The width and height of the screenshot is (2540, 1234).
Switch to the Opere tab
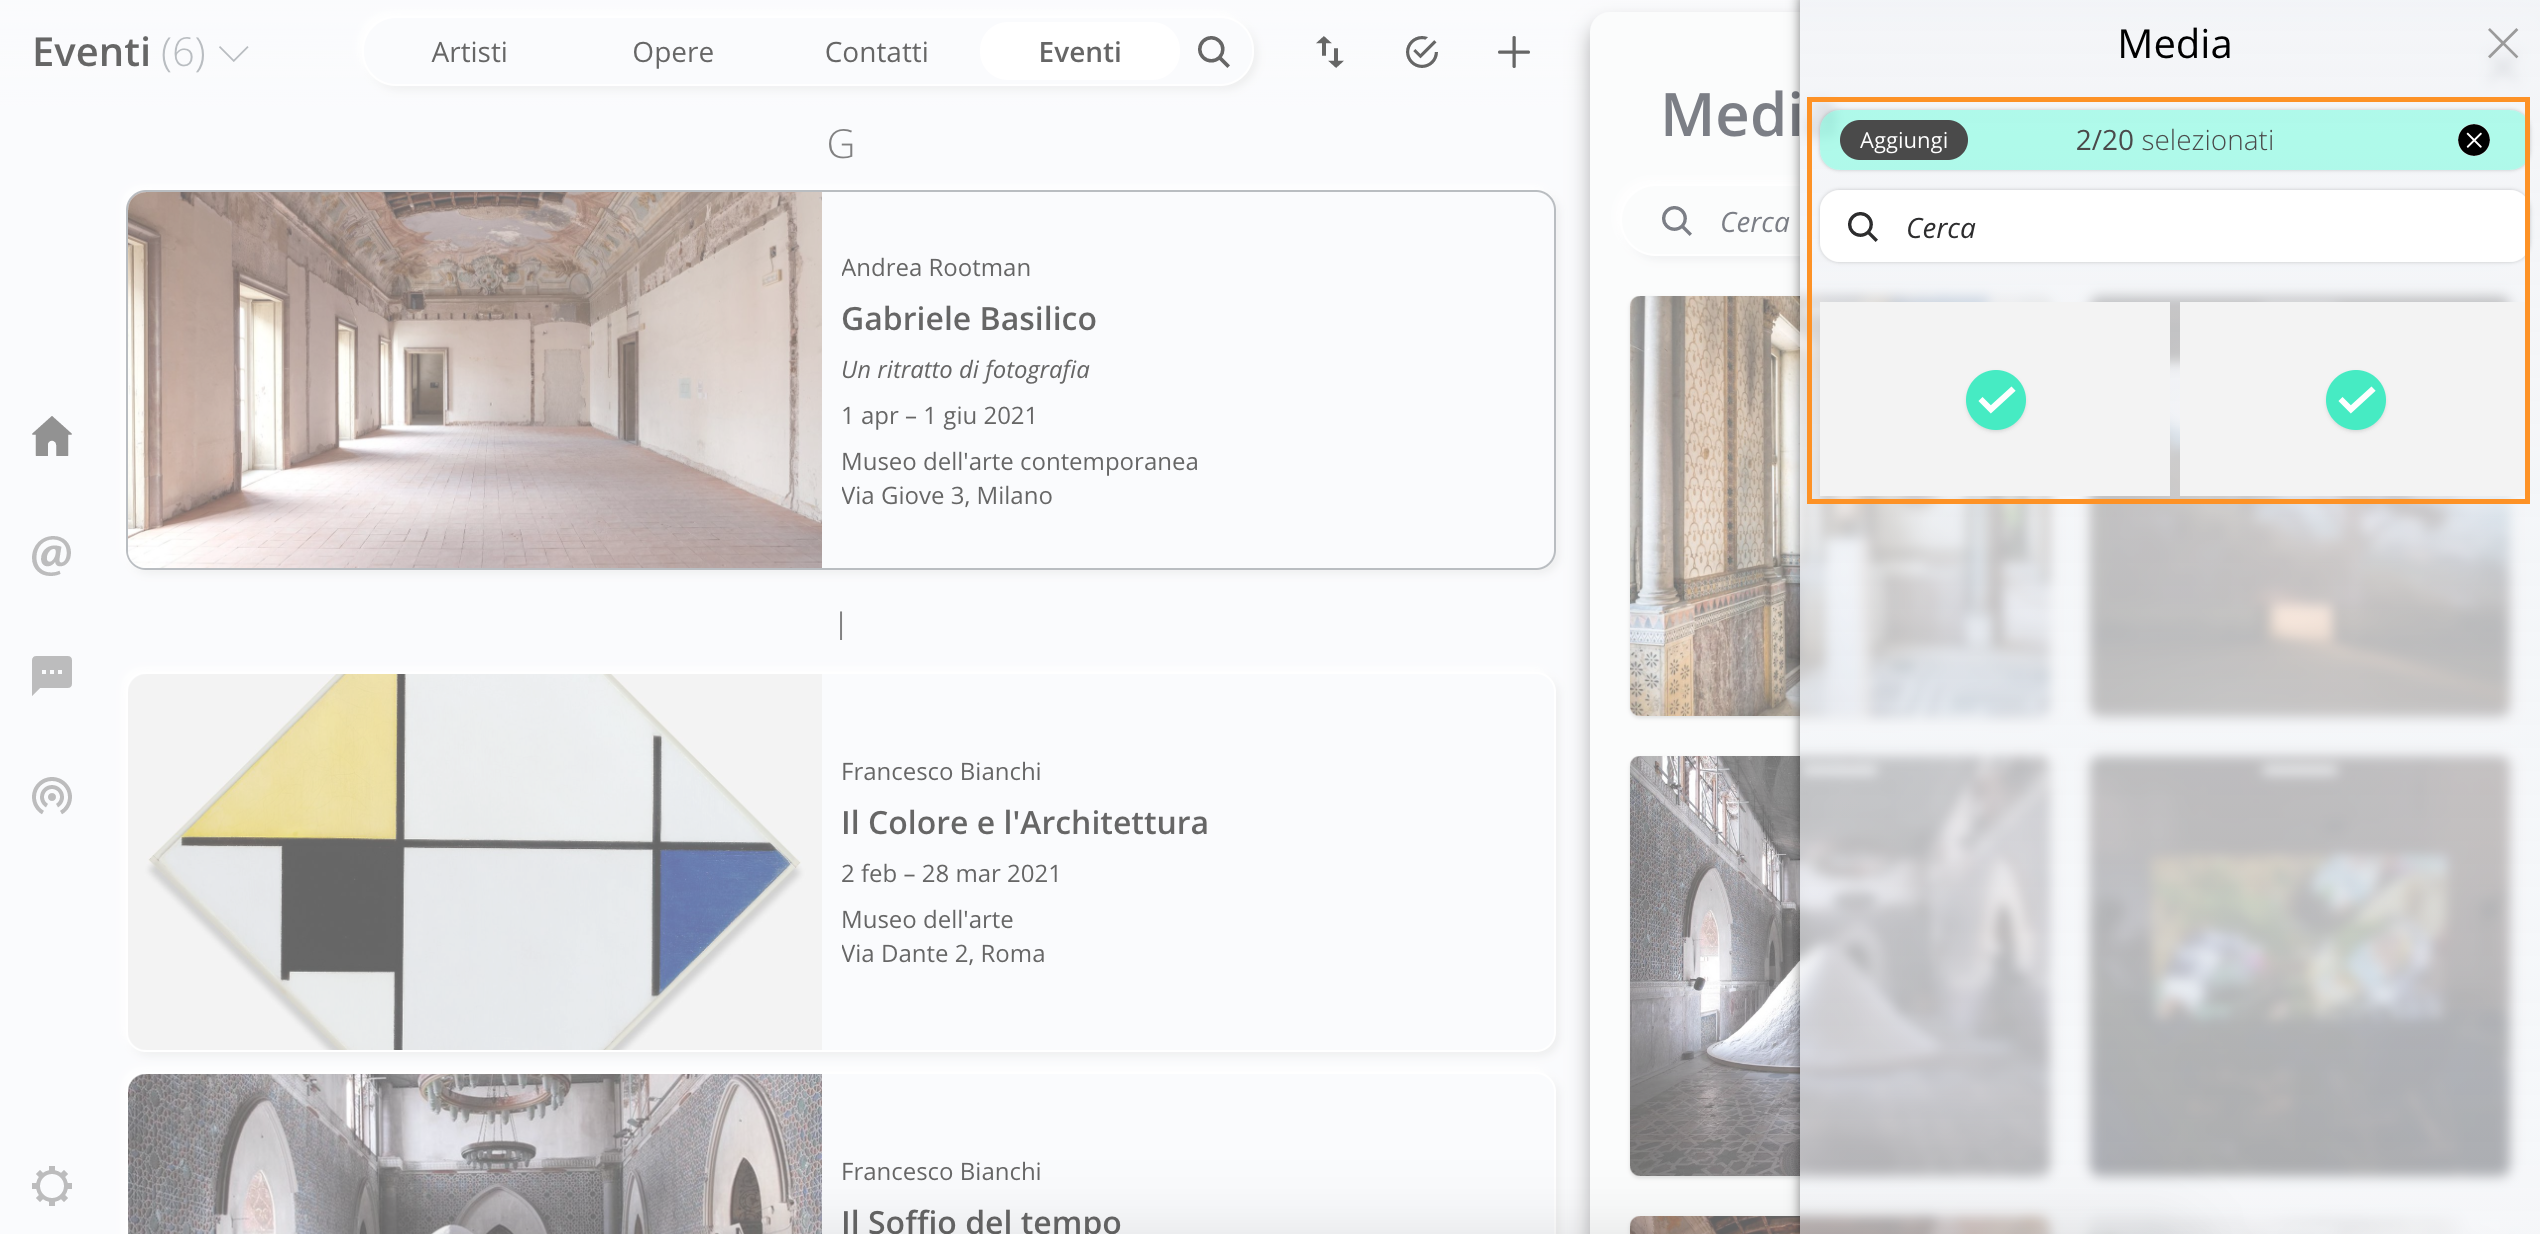[x=672, y=52]
